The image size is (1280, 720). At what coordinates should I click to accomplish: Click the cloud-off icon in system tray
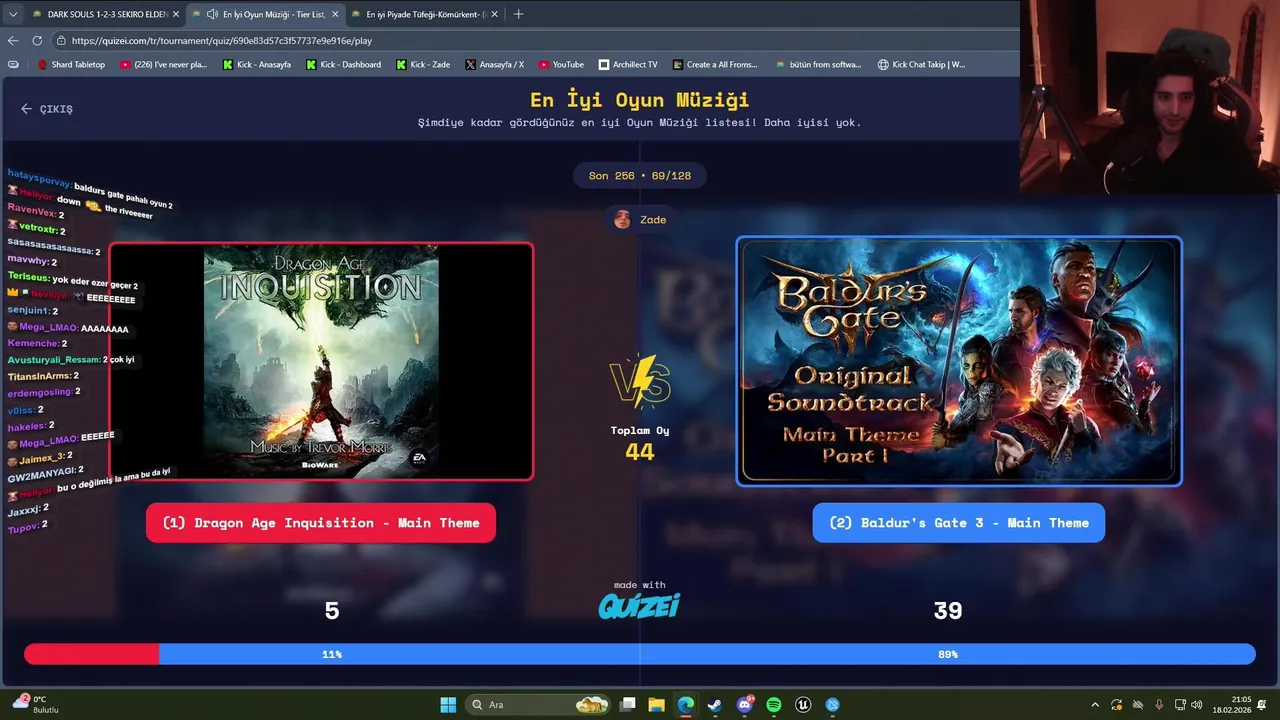coord(1138,705)
